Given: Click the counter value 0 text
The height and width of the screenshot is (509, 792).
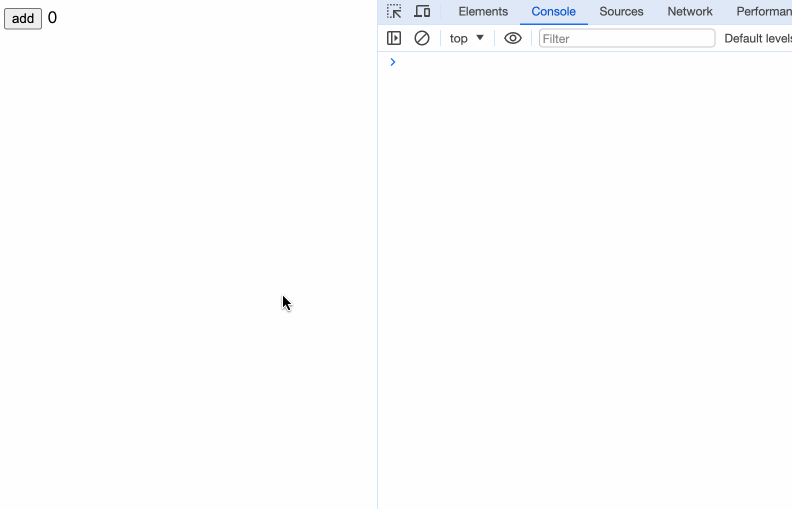Looking at the screenshot, I should tap(52, 18).
